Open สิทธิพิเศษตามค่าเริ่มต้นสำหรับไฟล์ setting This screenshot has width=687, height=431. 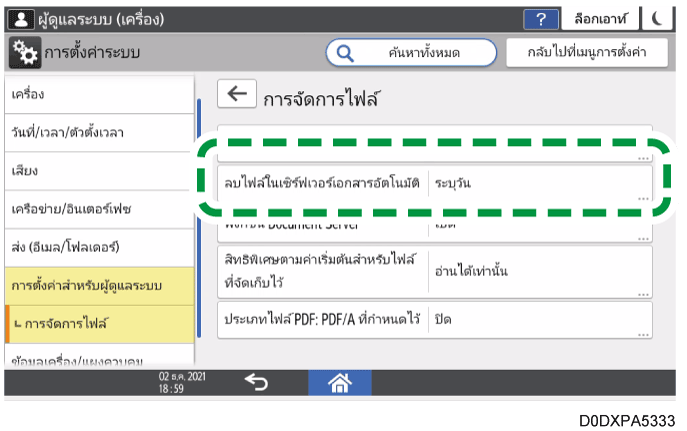434,270
